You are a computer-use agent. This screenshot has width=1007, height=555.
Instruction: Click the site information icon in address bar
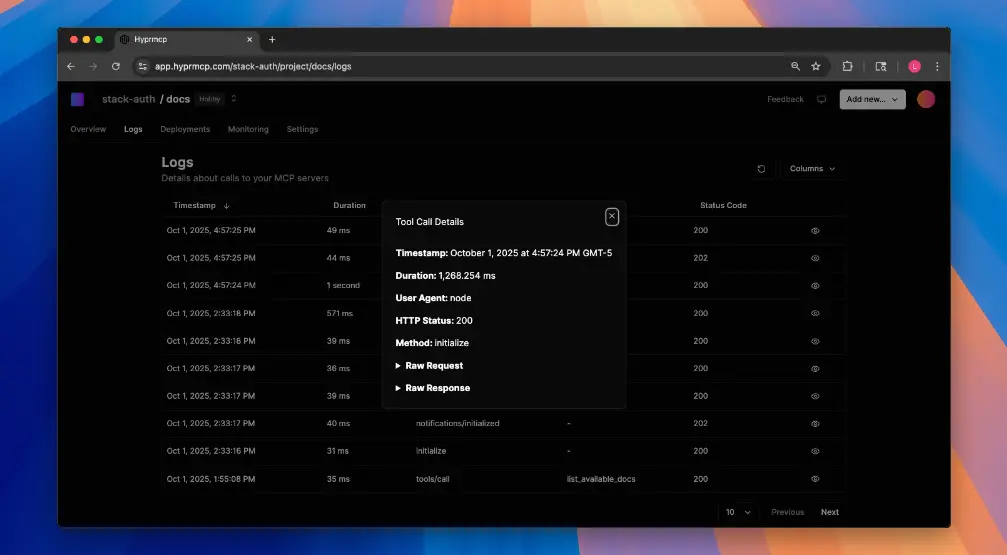click(x=143, y=66)
